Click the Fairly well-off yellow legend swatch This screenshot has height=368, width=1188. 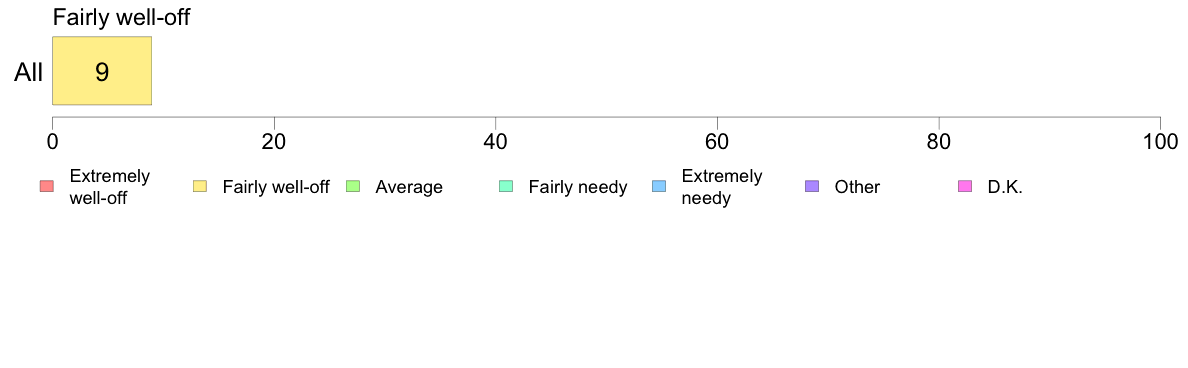(200, 186)
